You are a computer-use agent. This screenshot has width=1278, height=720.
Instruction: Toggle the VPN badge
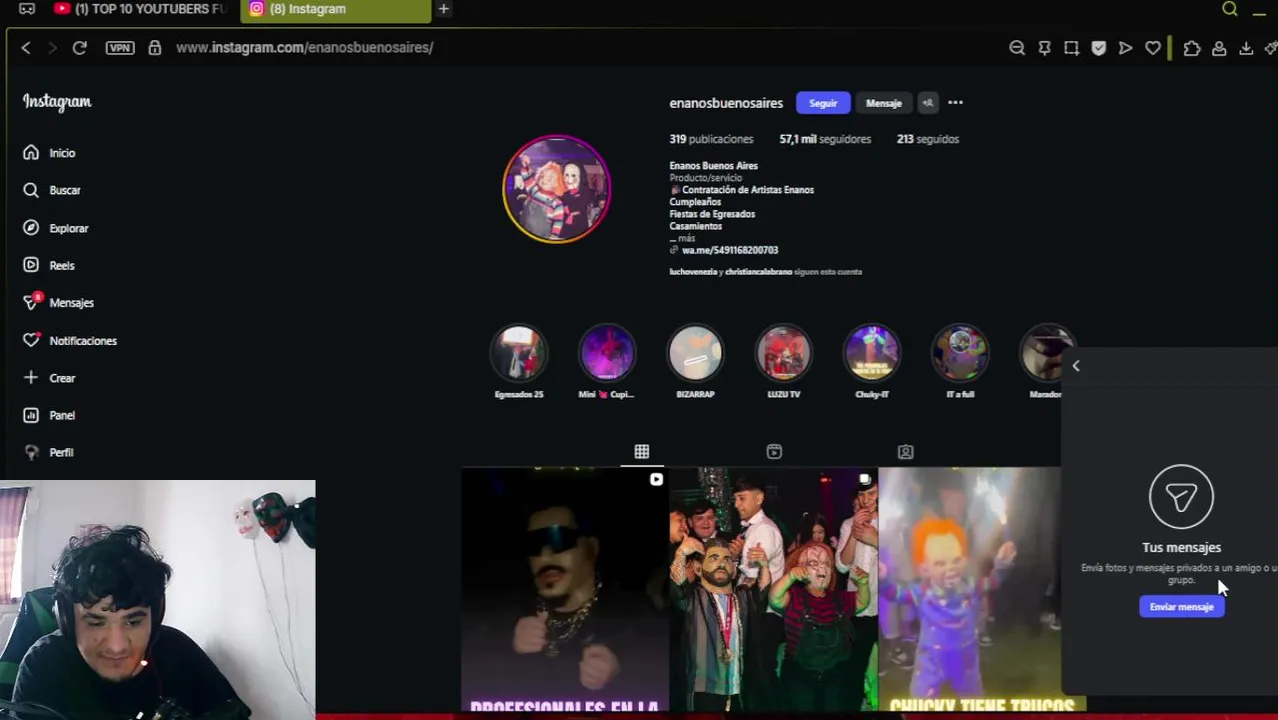(120, 47)
